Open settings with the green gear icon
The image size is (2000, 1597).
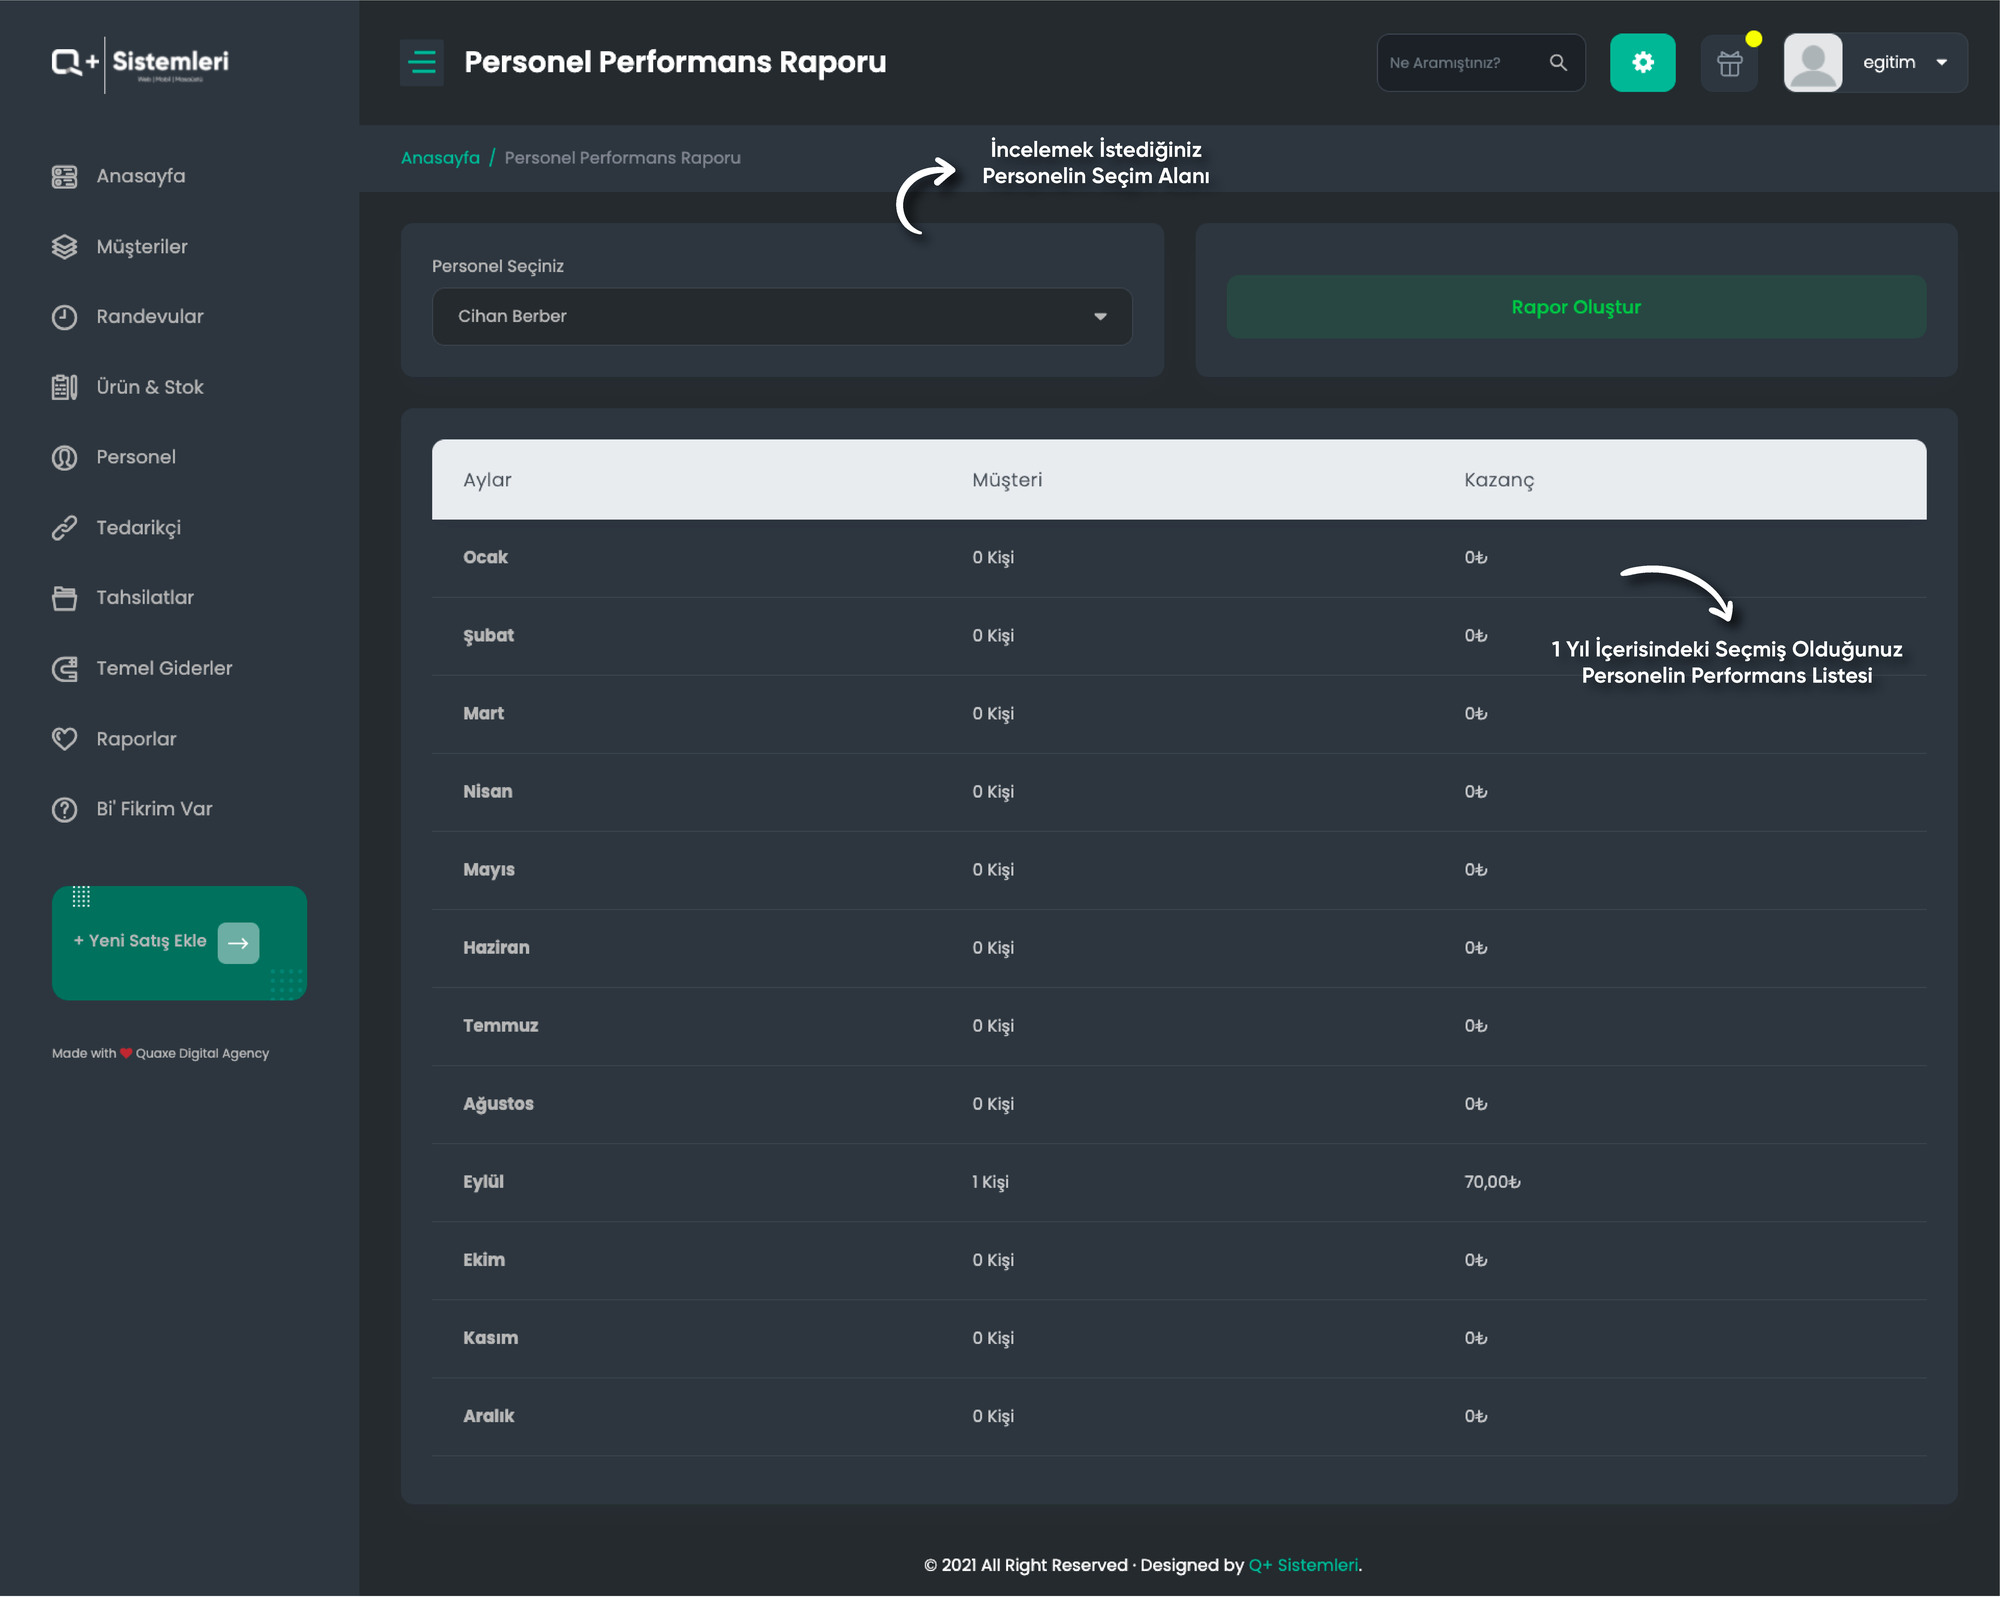click(1642, 63)
